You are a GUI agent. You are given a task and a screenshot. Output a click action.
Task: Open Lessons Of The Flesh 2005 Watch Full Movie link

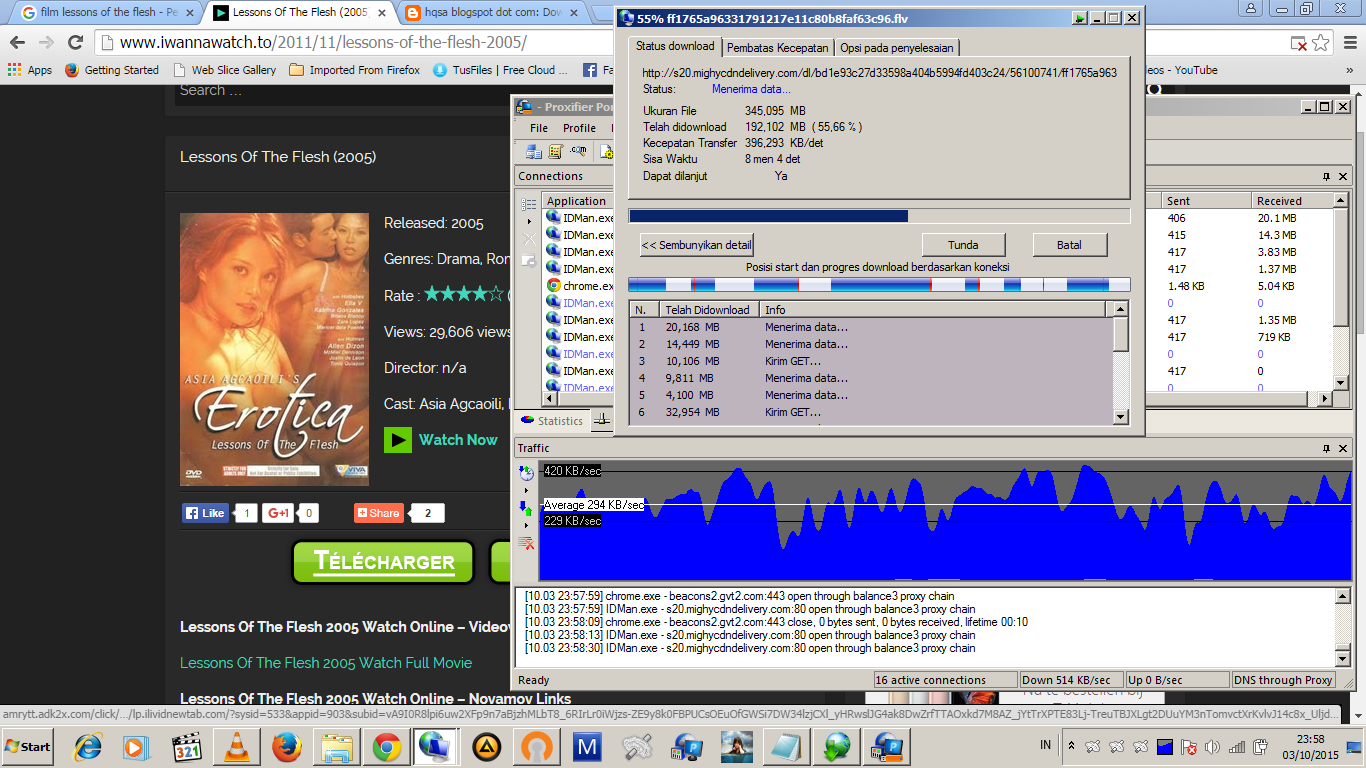[x=326, y=663]
